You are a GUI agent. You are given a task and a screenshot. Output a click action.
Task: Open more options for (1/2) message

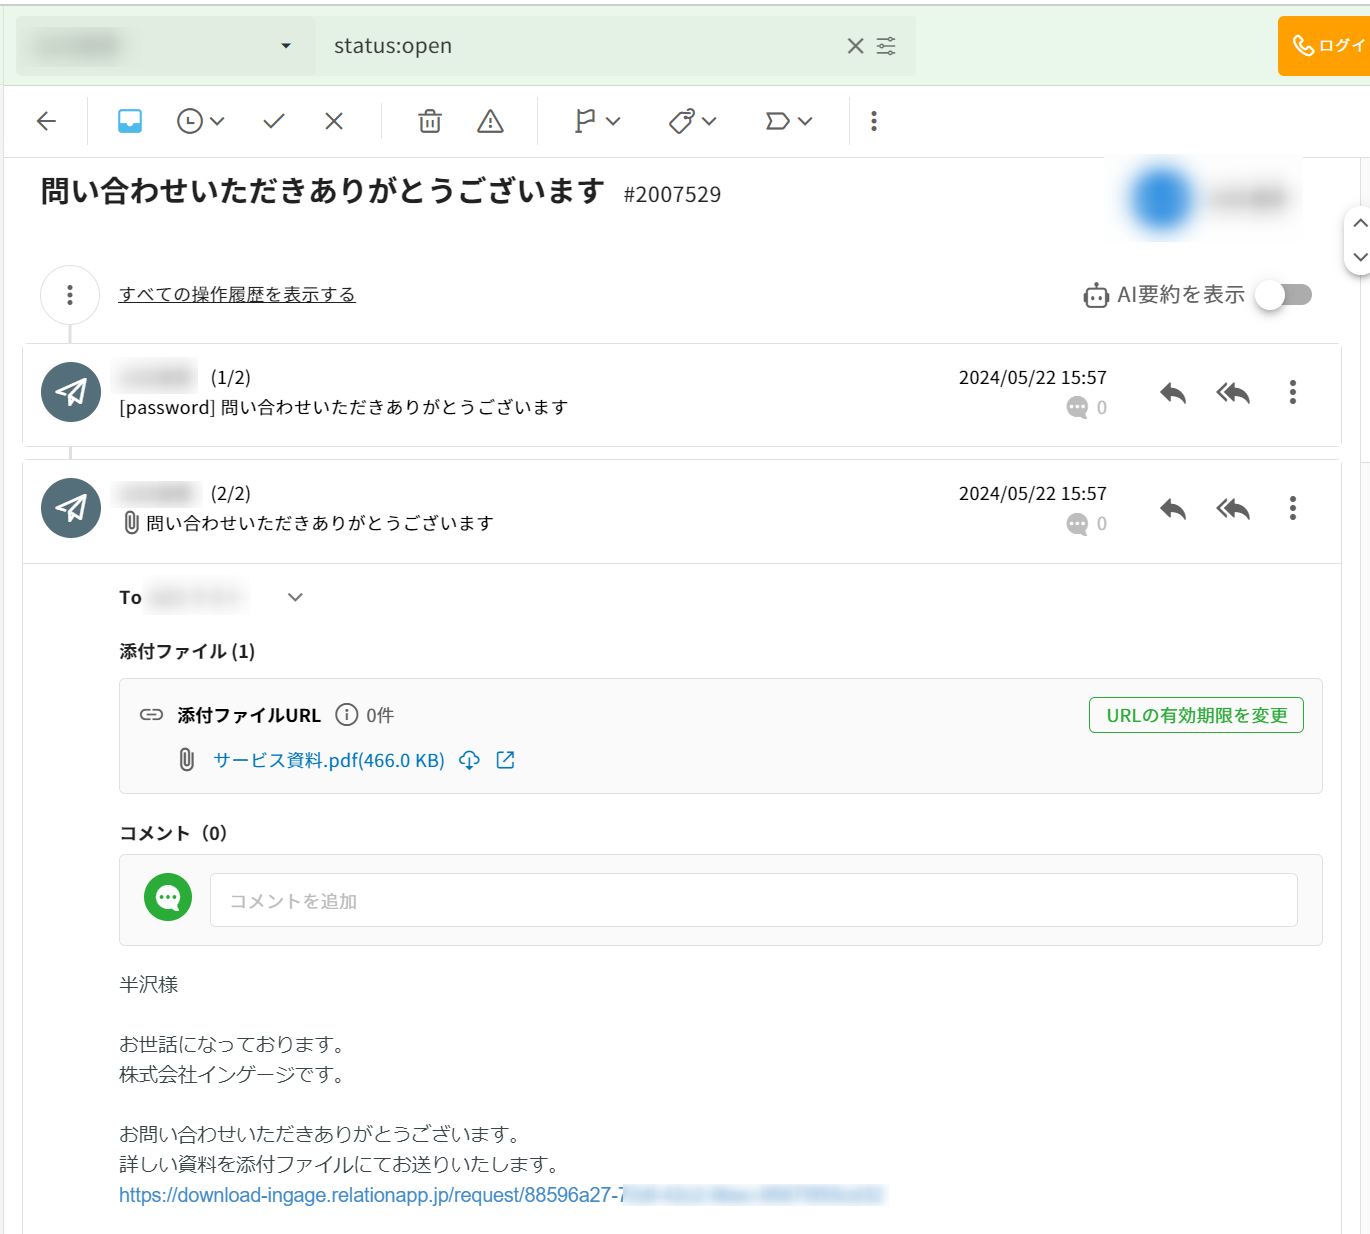click(1293, 392)
